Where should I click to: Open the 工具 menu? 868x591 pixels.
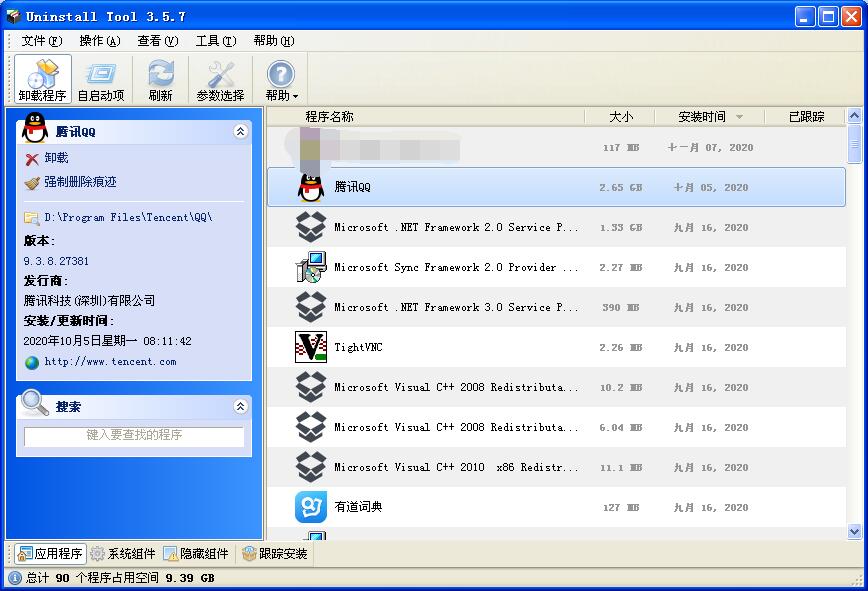point(215,41)
